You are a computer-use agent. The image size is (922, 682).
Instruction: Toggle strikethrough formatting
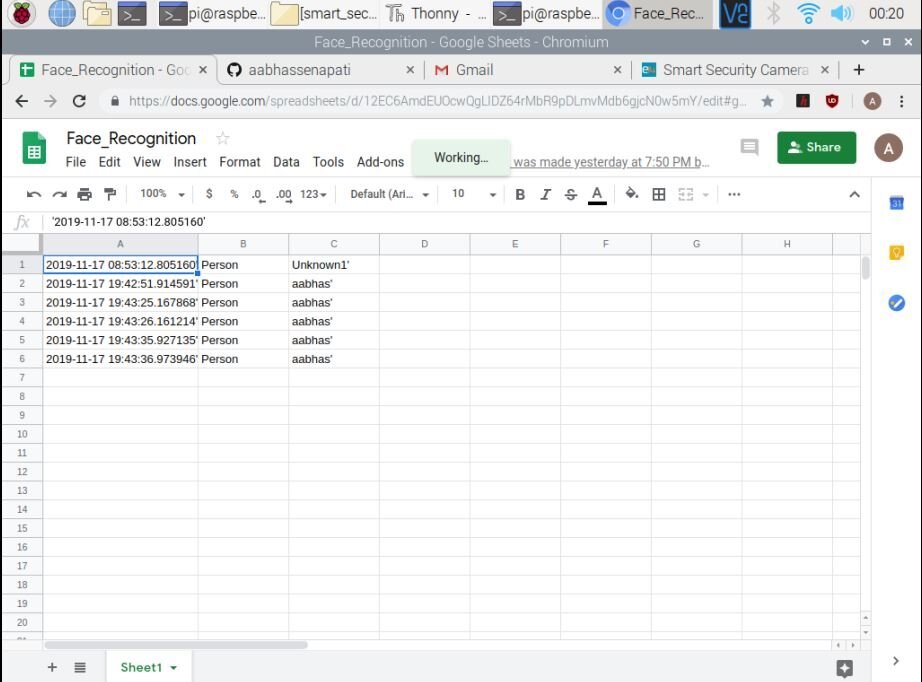(570, 194)
